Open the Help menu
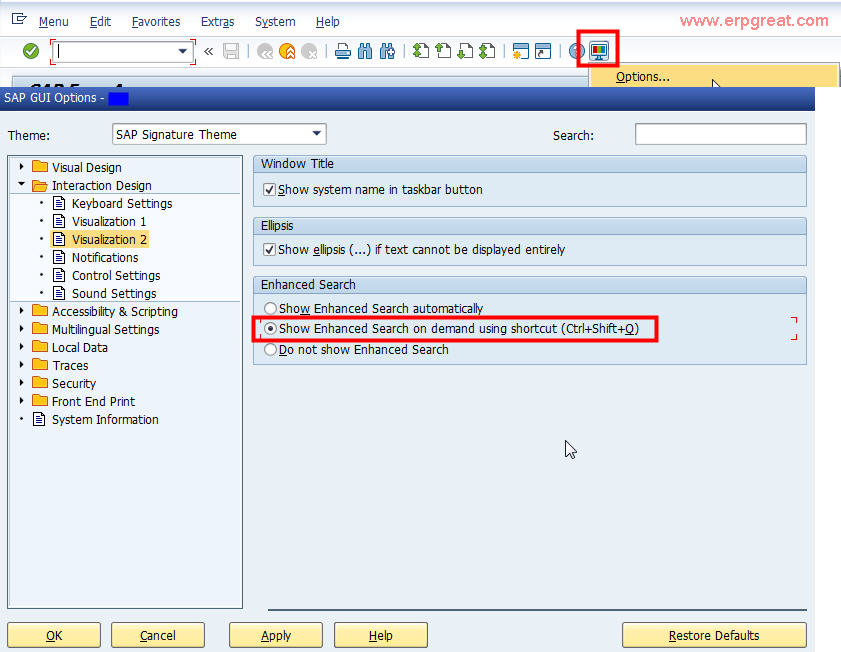The image size is (841, 652). click(328, 22)
